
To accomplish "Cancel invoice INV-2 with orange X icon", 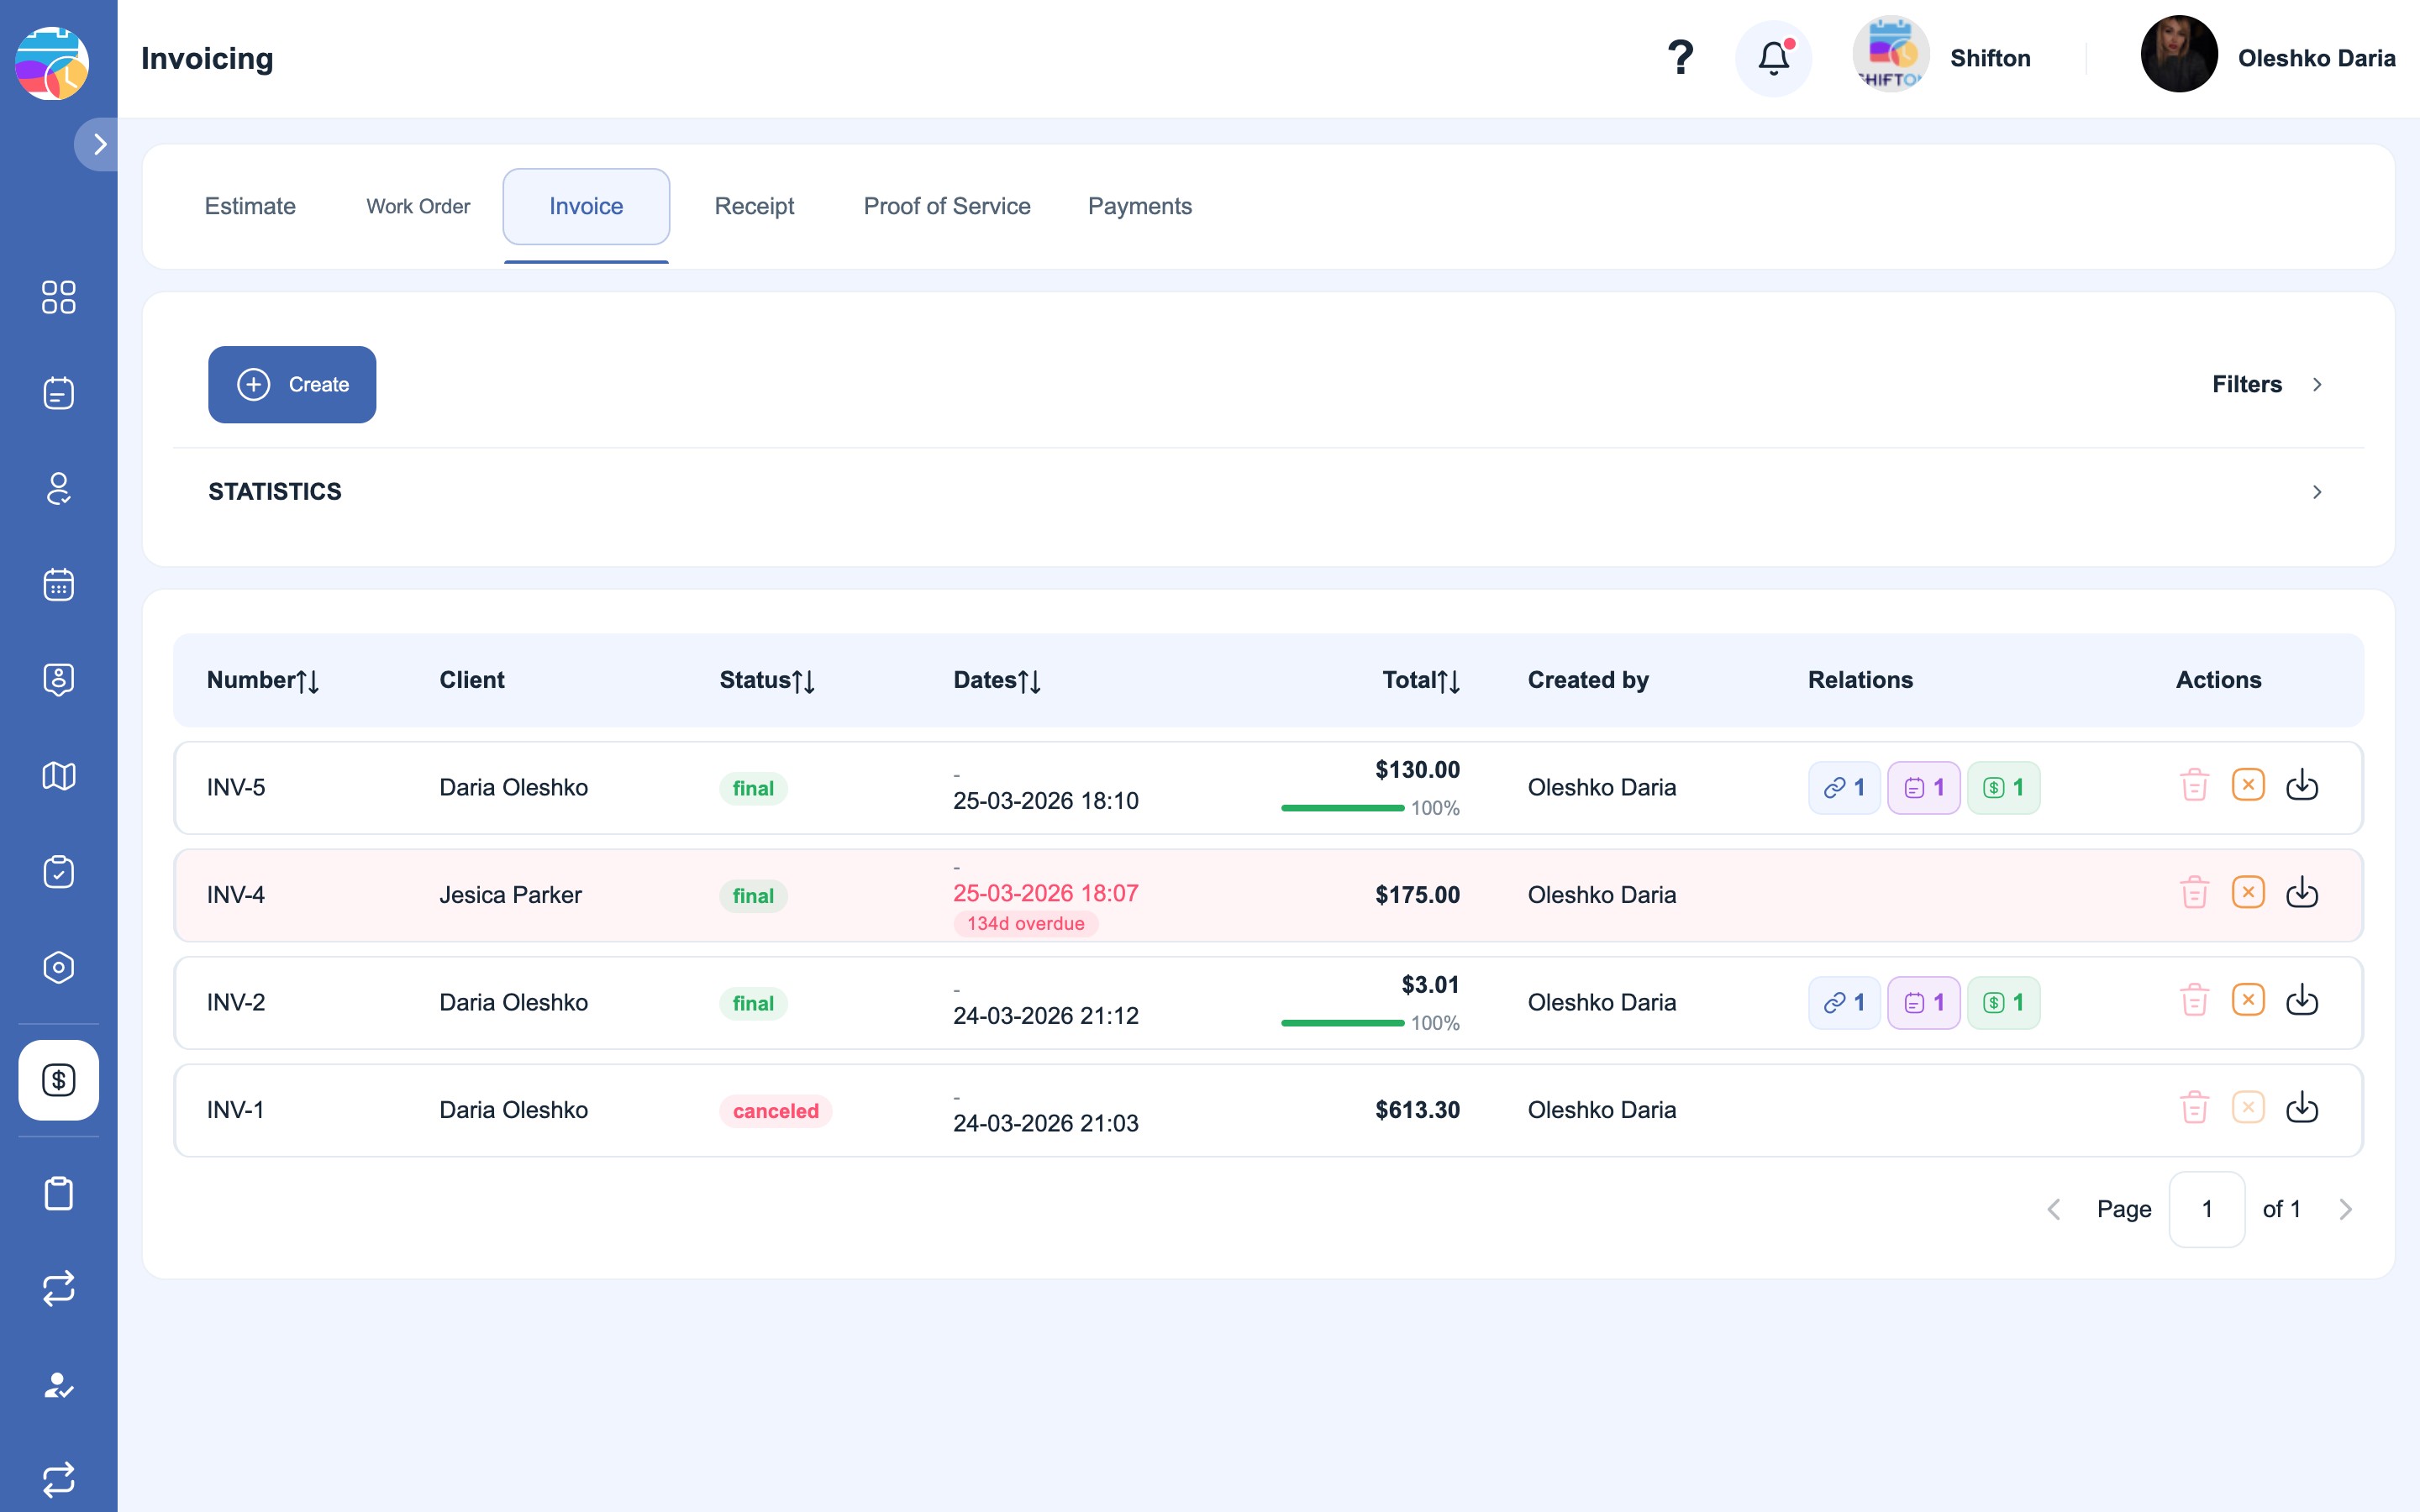I will (2248, 1000).
